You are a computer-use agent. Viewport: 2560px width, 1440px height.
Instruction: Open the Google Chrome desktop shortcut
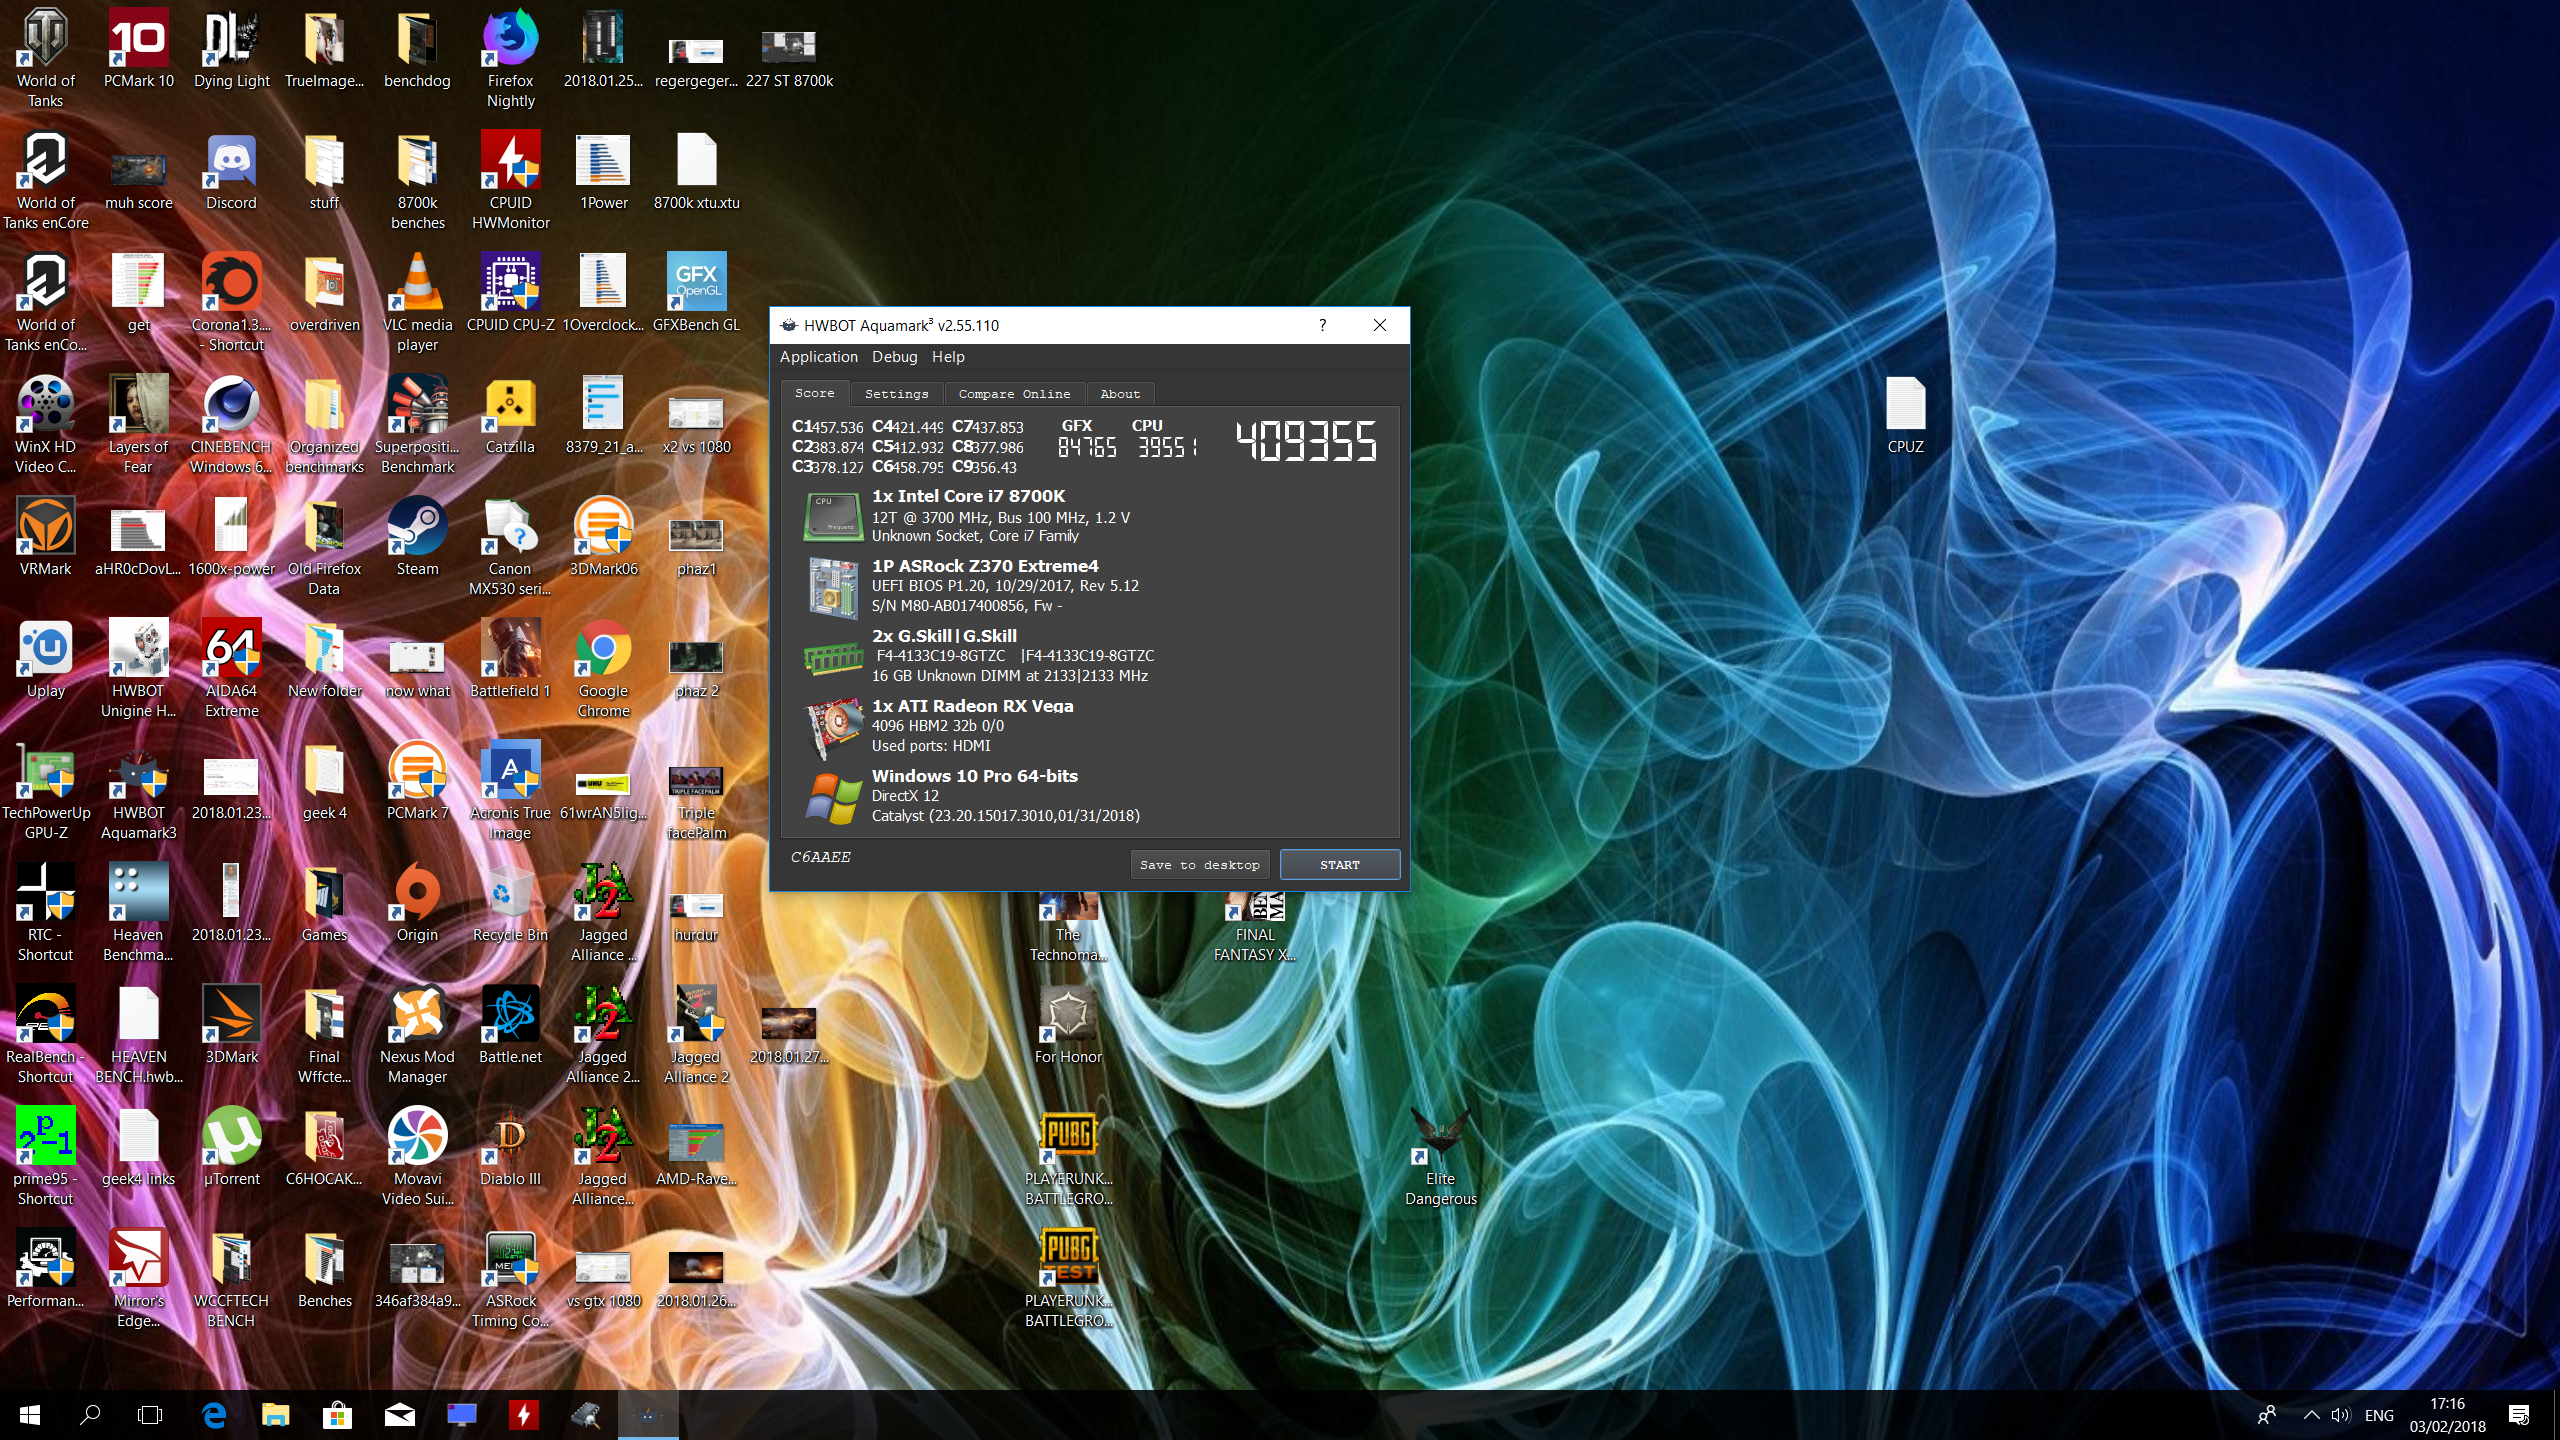tap(603, 670)
